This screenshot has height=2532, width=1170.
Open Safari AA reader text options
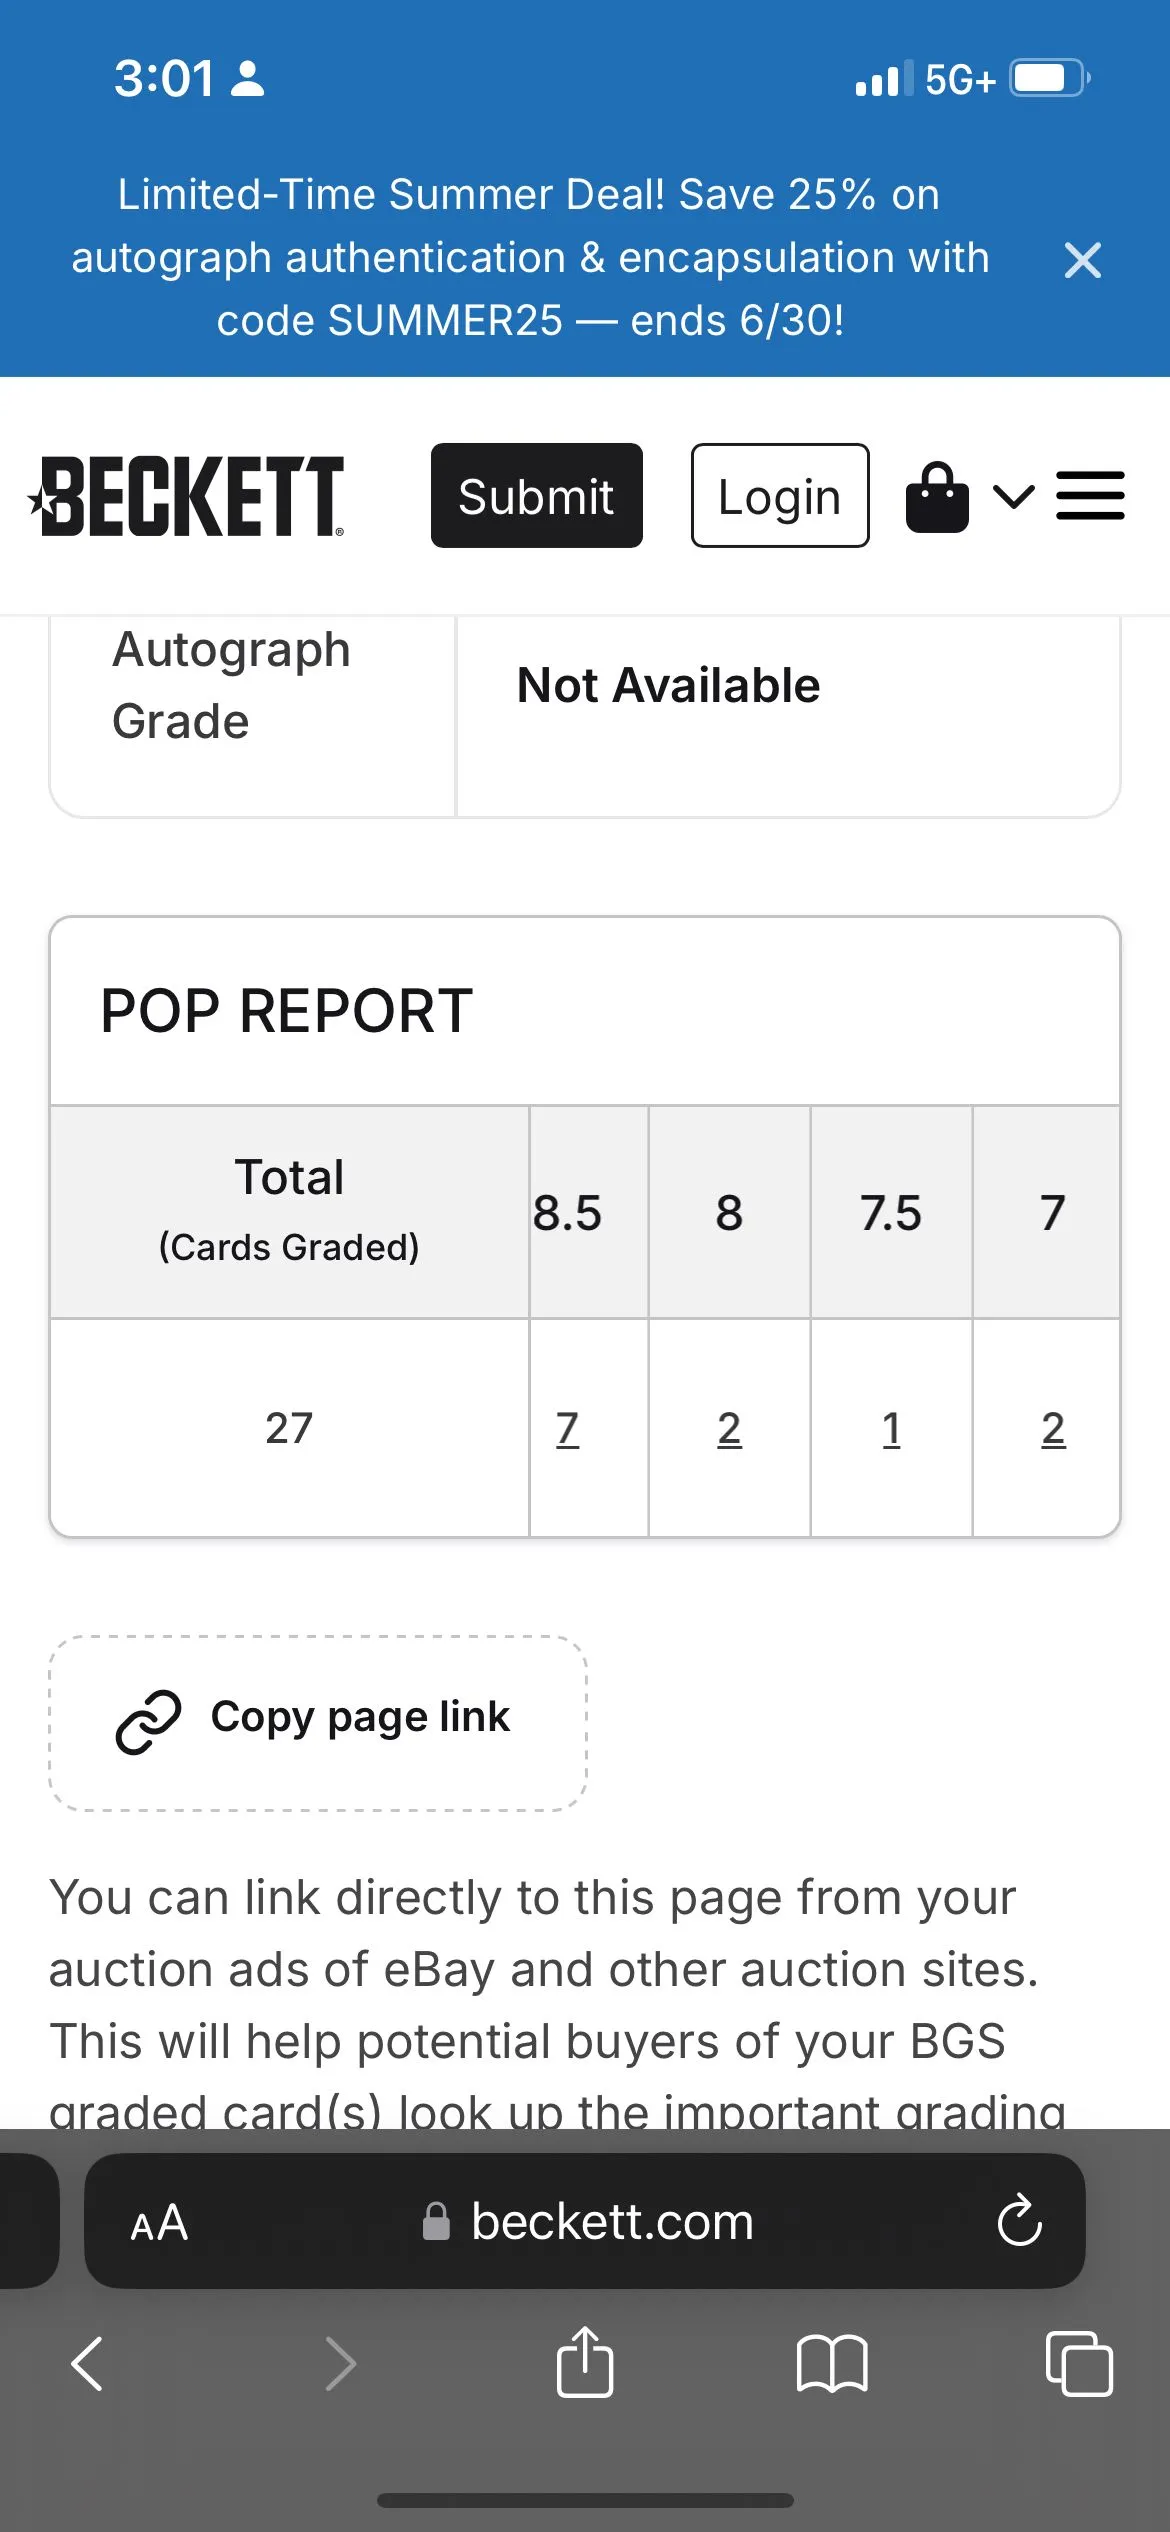pyautogui.click(x=159, y=2223)
